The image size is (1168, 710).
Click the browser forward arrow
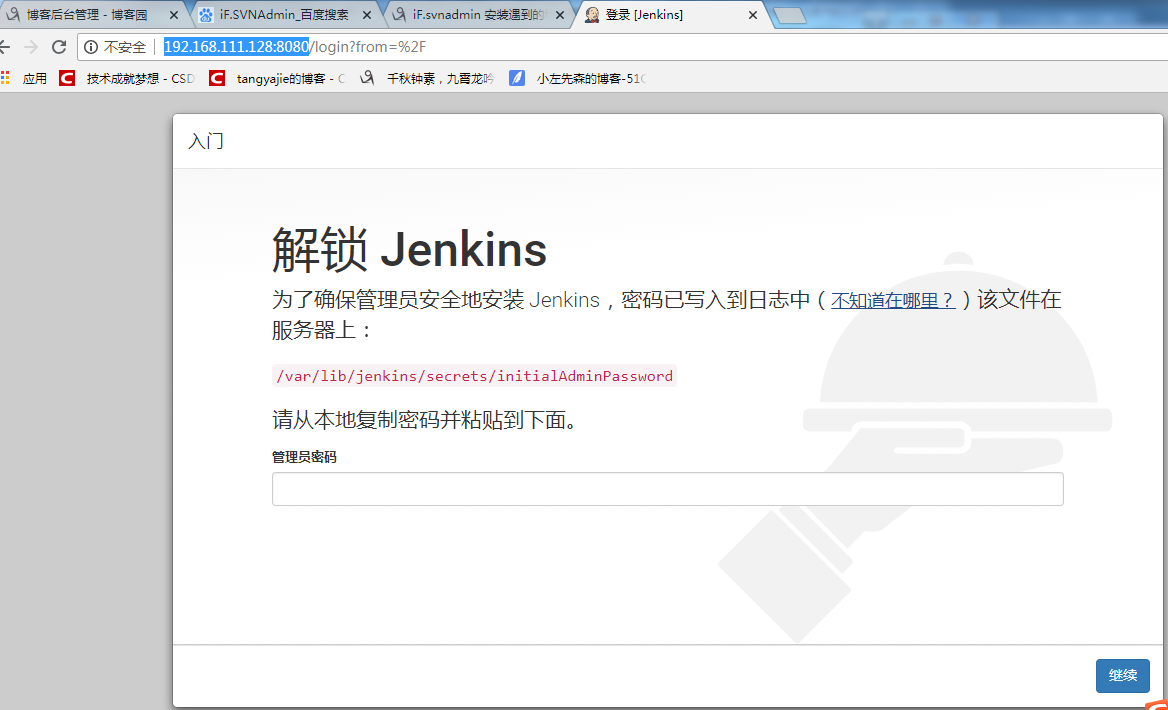click(31, 47)
